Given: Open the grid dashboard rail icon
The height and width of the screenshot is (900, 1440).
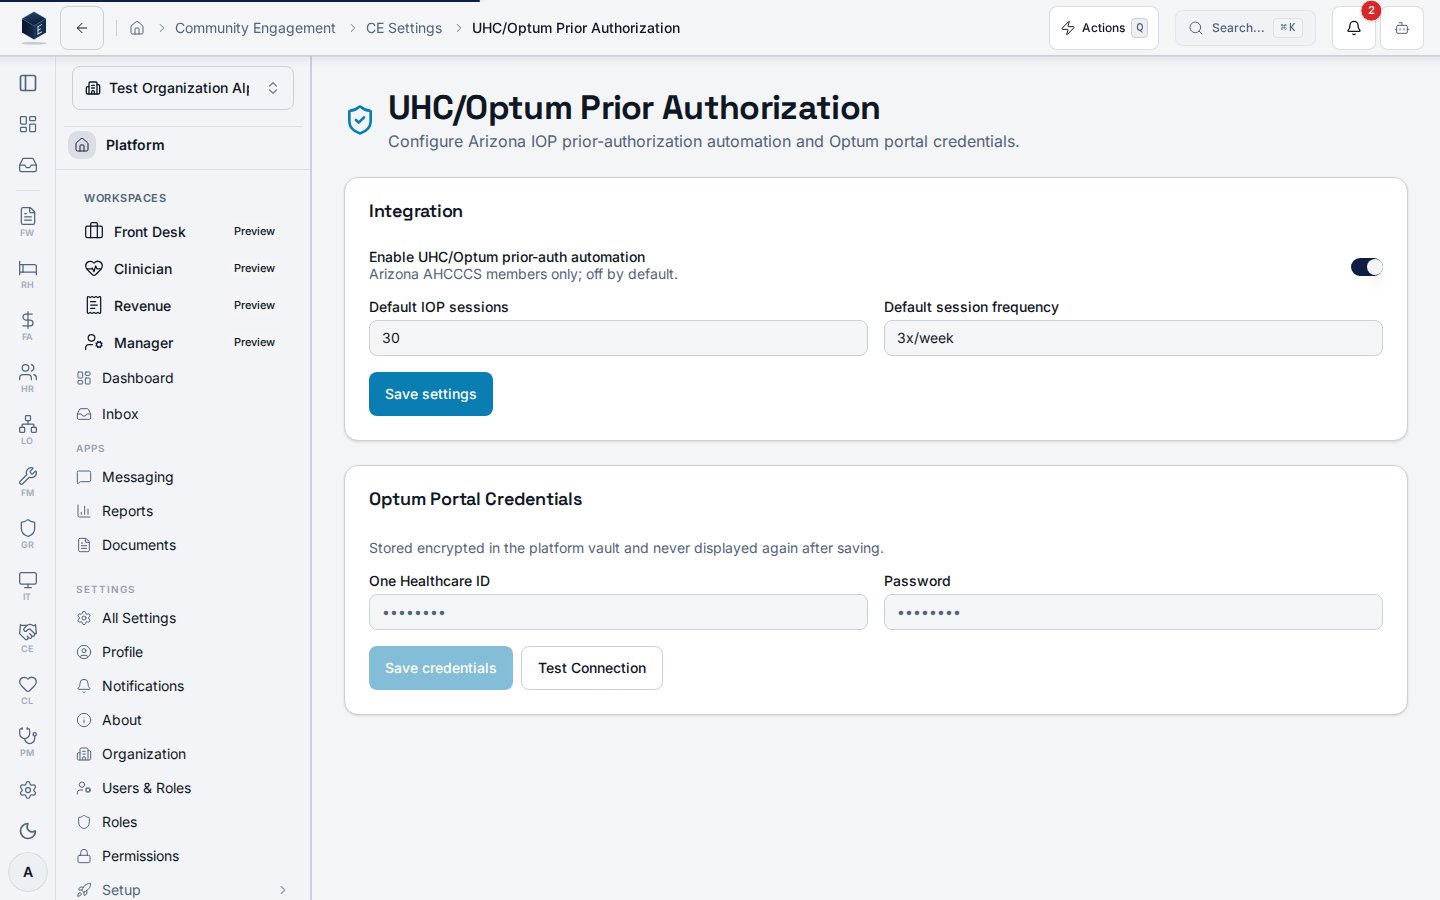Looking at the screenshot, I should click(28, 124).
